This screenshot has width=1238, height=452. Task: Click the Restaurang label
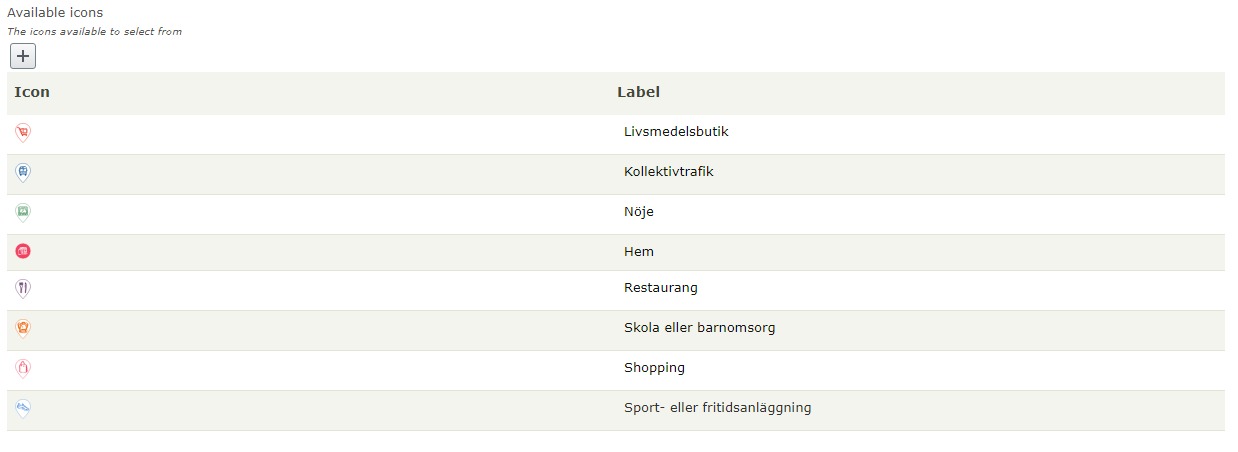click(x=660, y=288)
